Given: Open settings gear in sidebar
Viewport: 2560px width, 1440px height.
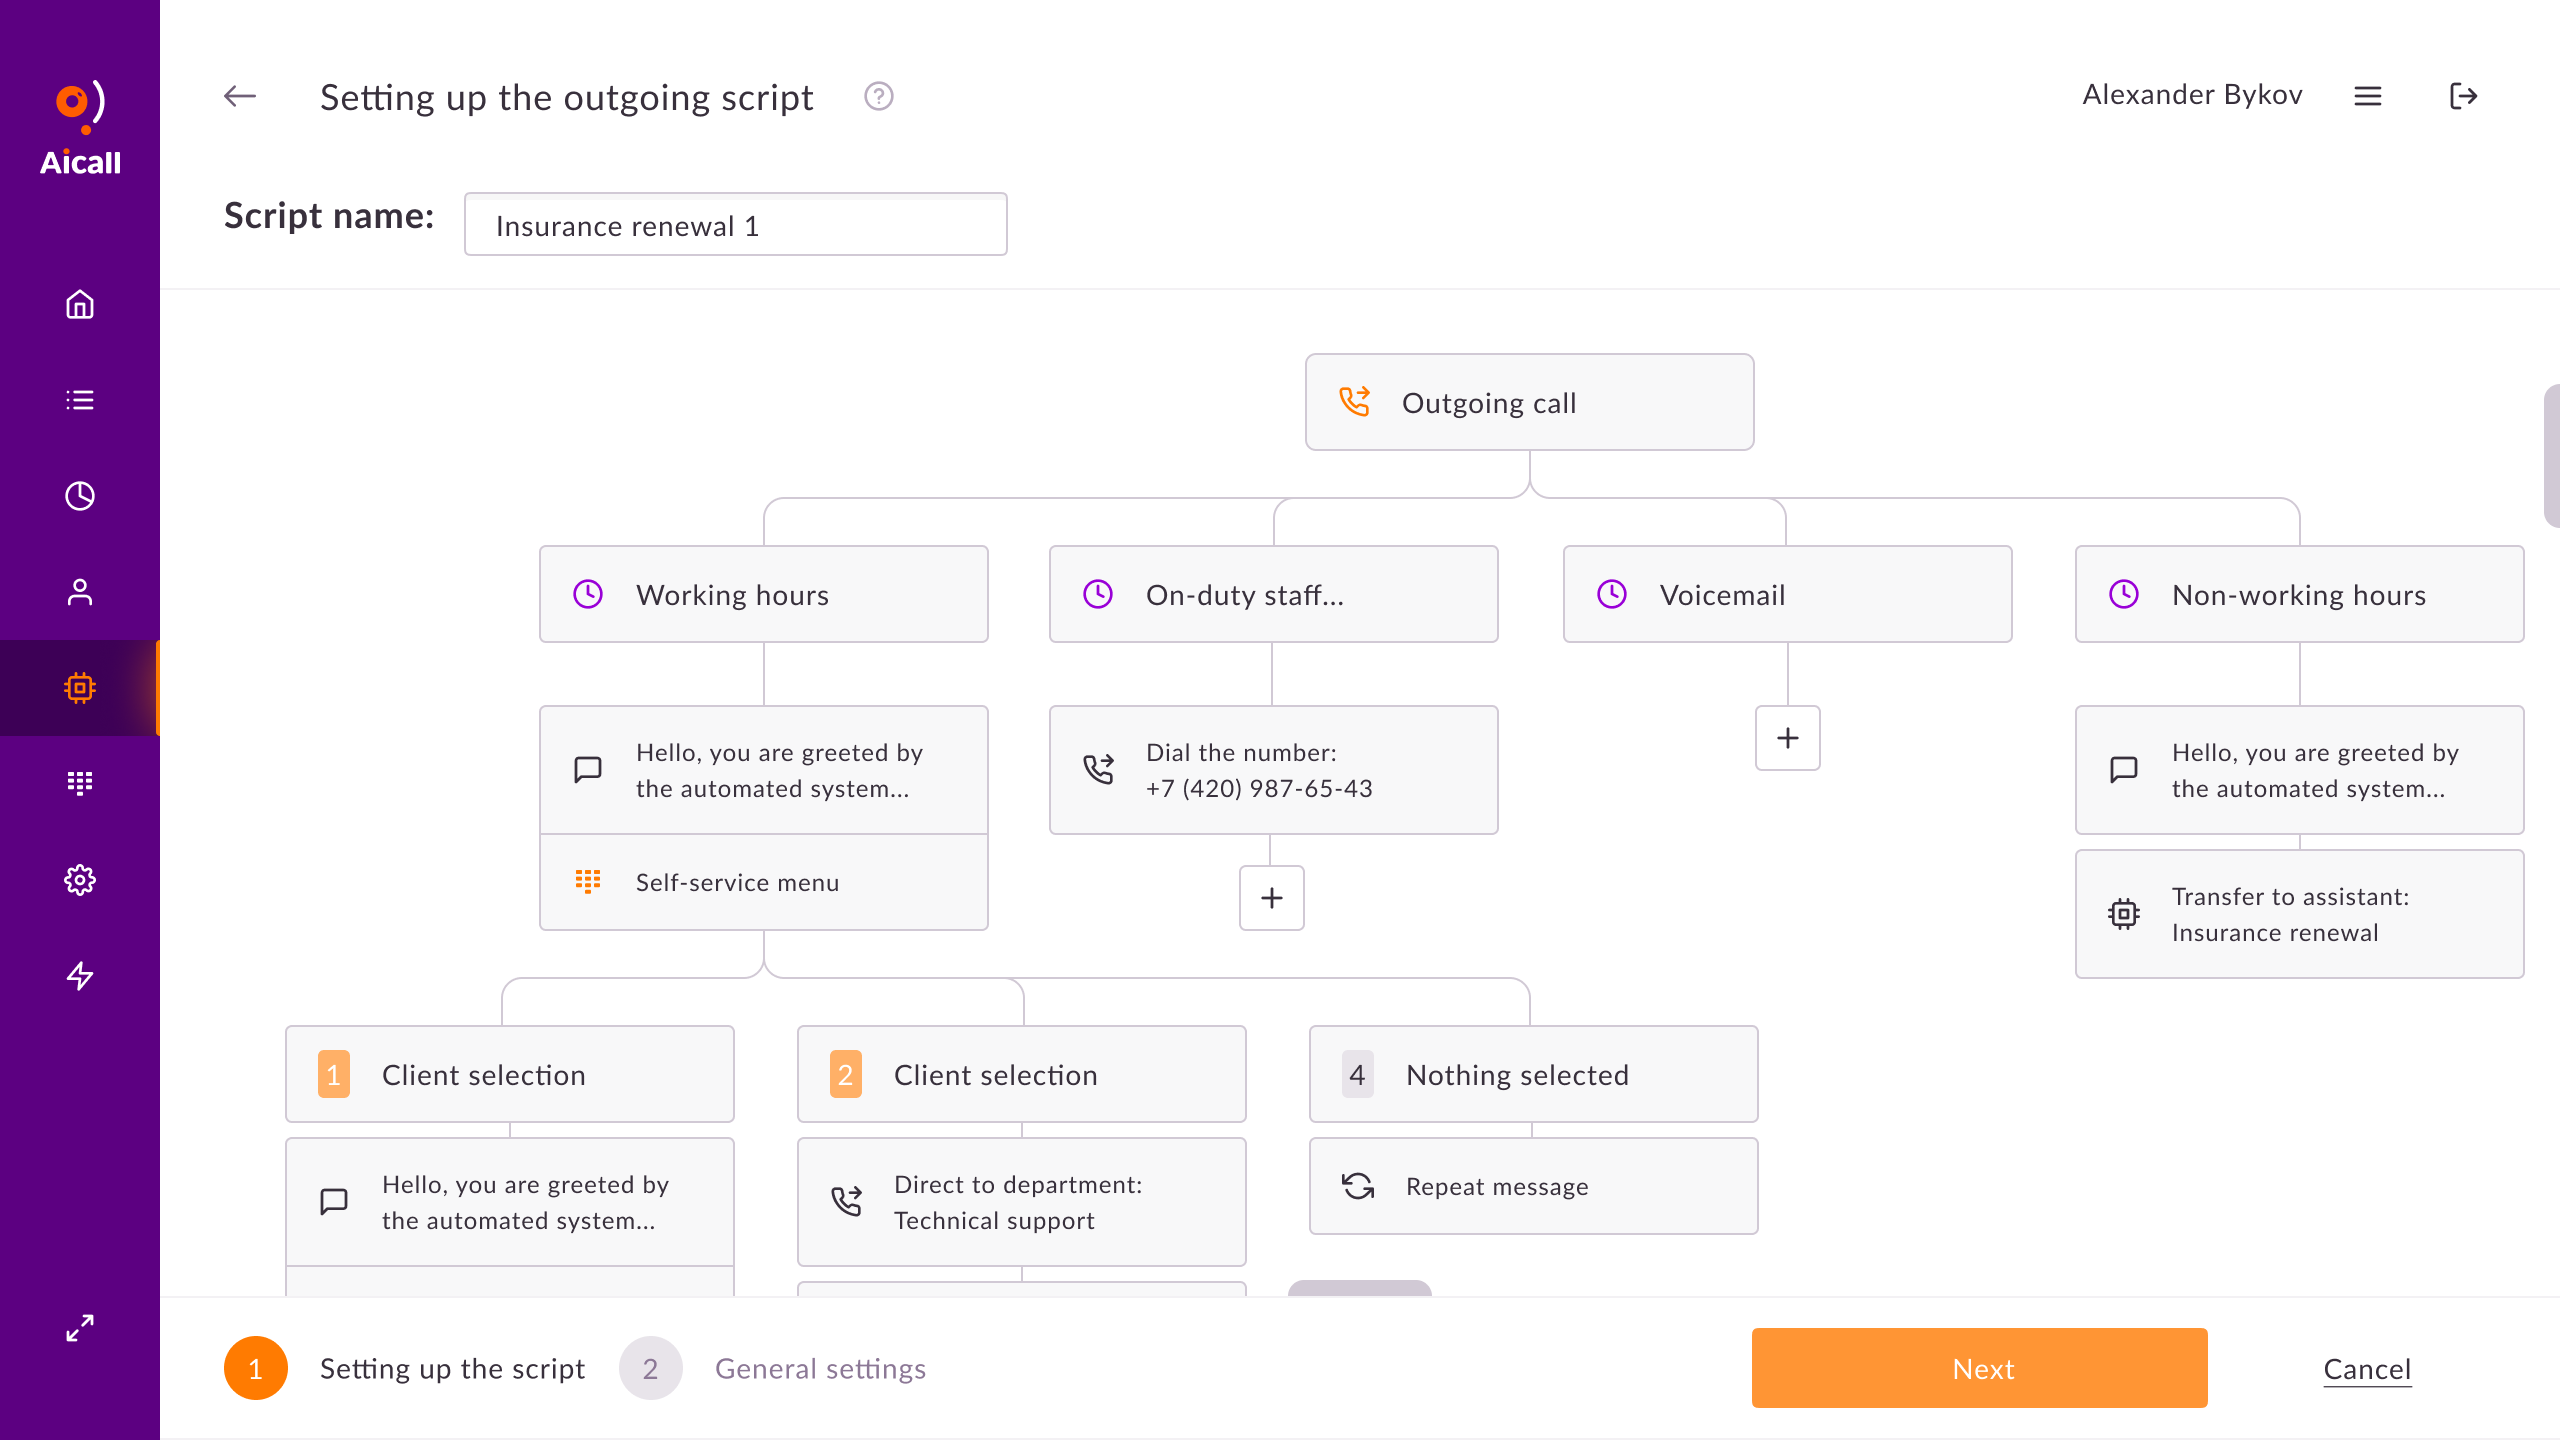Looking at the screenshot, I should (80, 880).
